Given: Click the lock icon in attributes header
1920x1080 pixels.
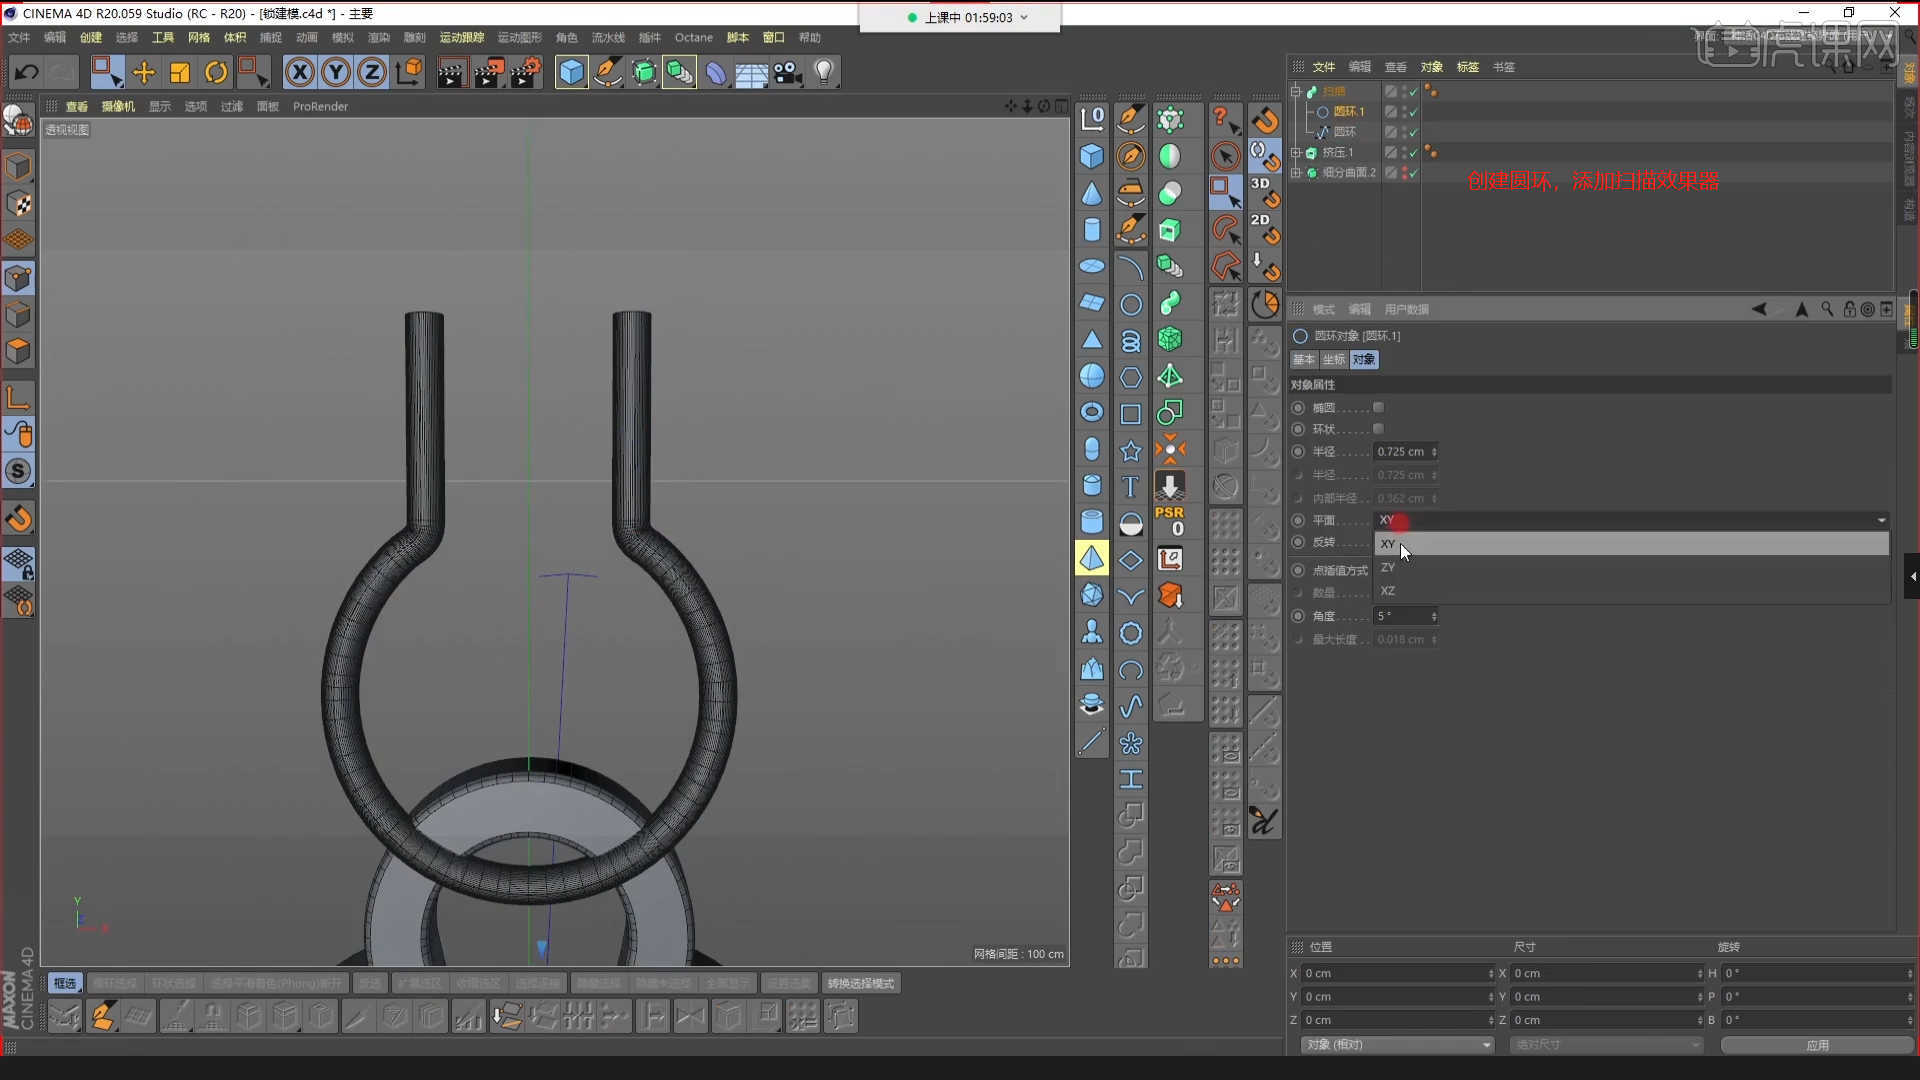Looking at the screenshot, I should pyautogui.click(x=1849, y=309).
